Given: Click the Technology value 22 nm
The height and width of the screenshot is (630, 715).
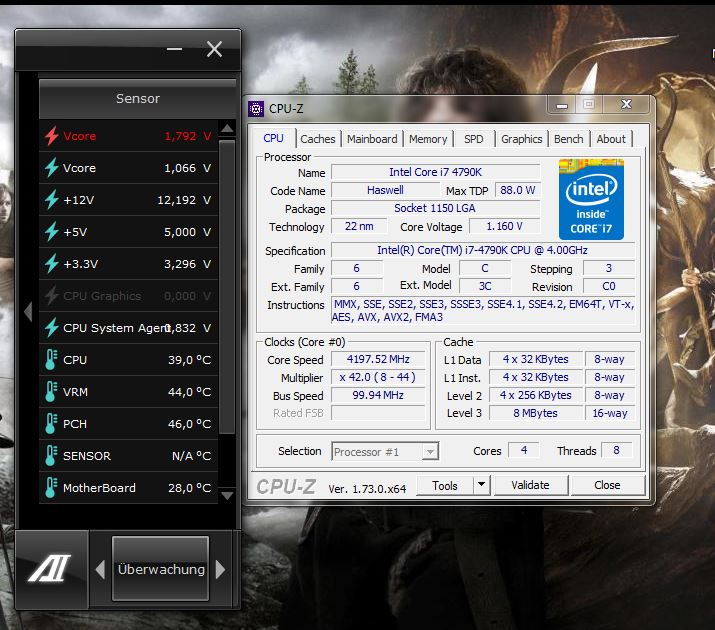Looking at the screenshot, I should pos(359,226).
